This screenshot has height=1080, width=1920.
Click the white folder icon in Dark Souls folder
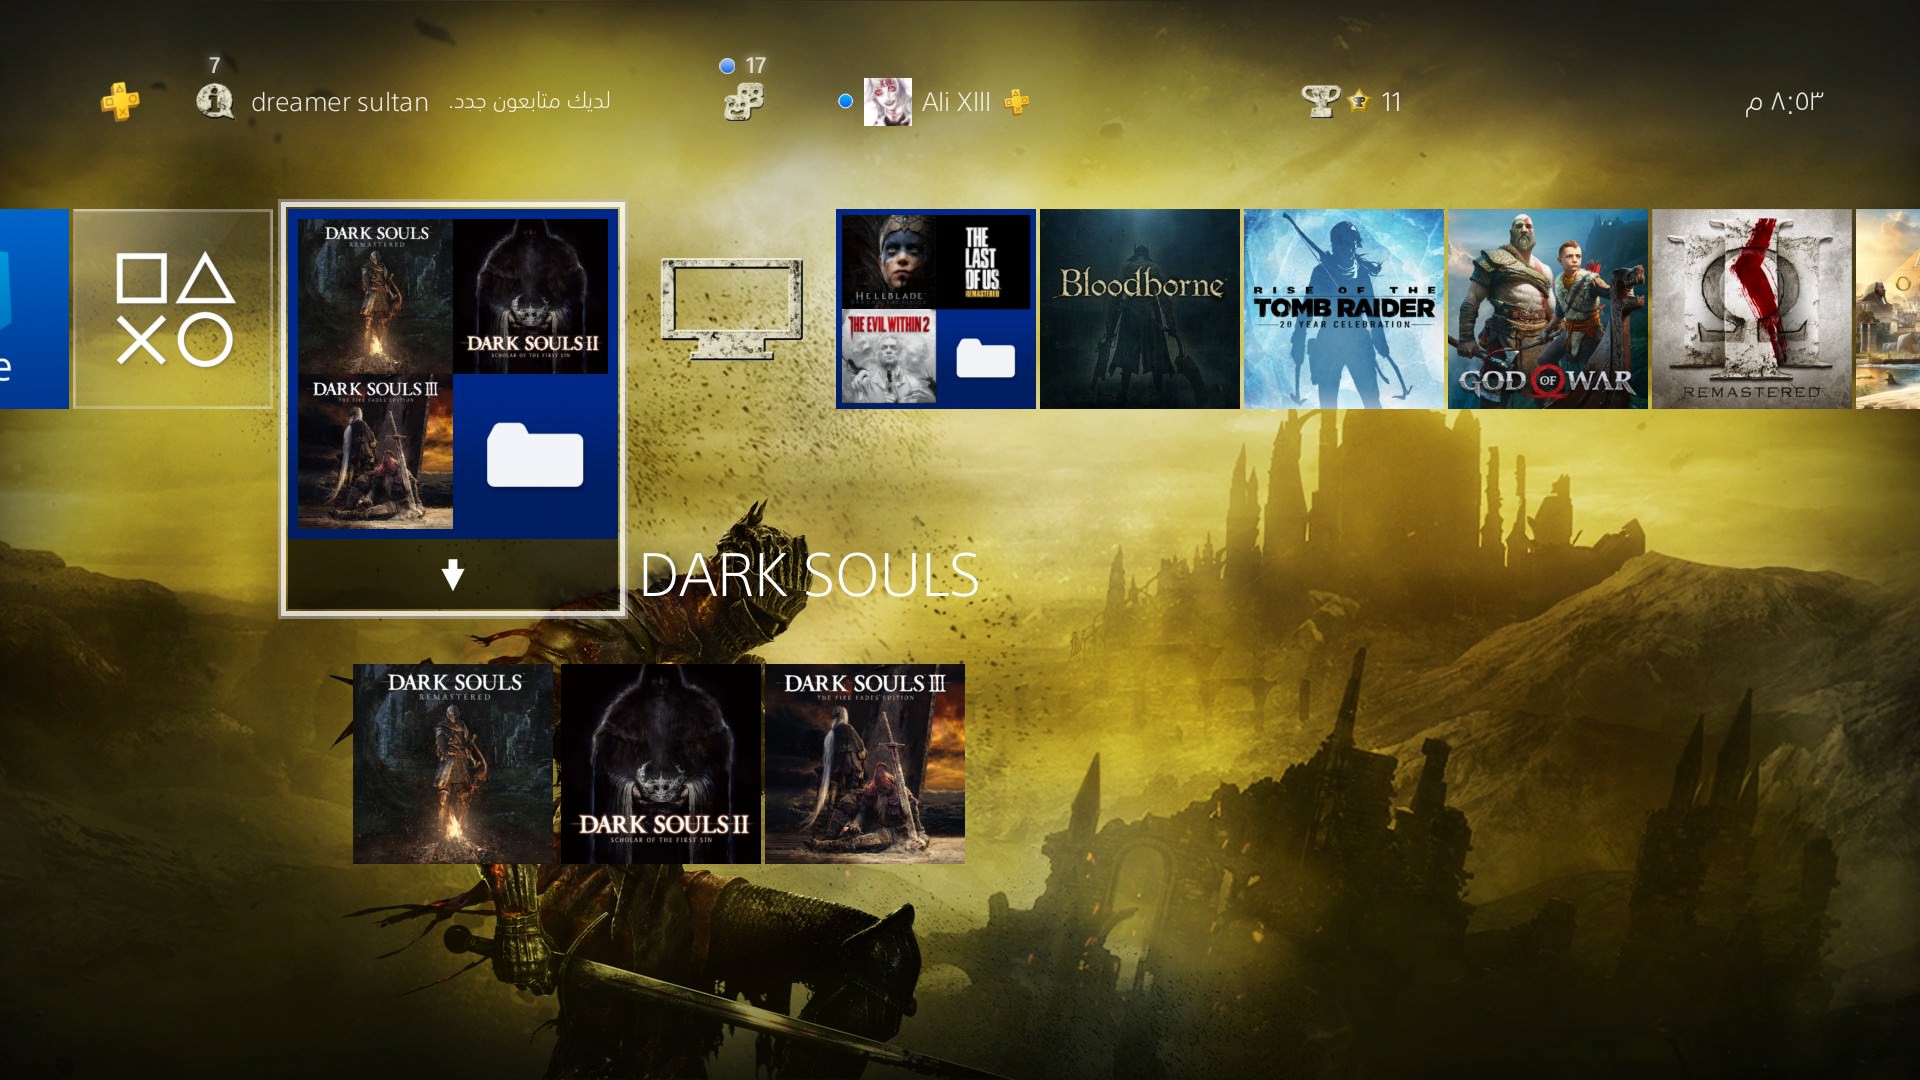click(x=535, y=454)
